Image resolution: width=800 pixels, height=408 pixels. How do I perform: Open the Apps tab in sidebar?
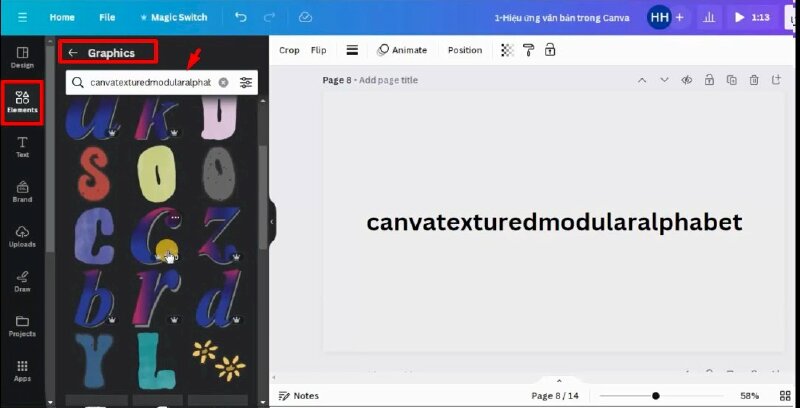[x=22, y=371]
